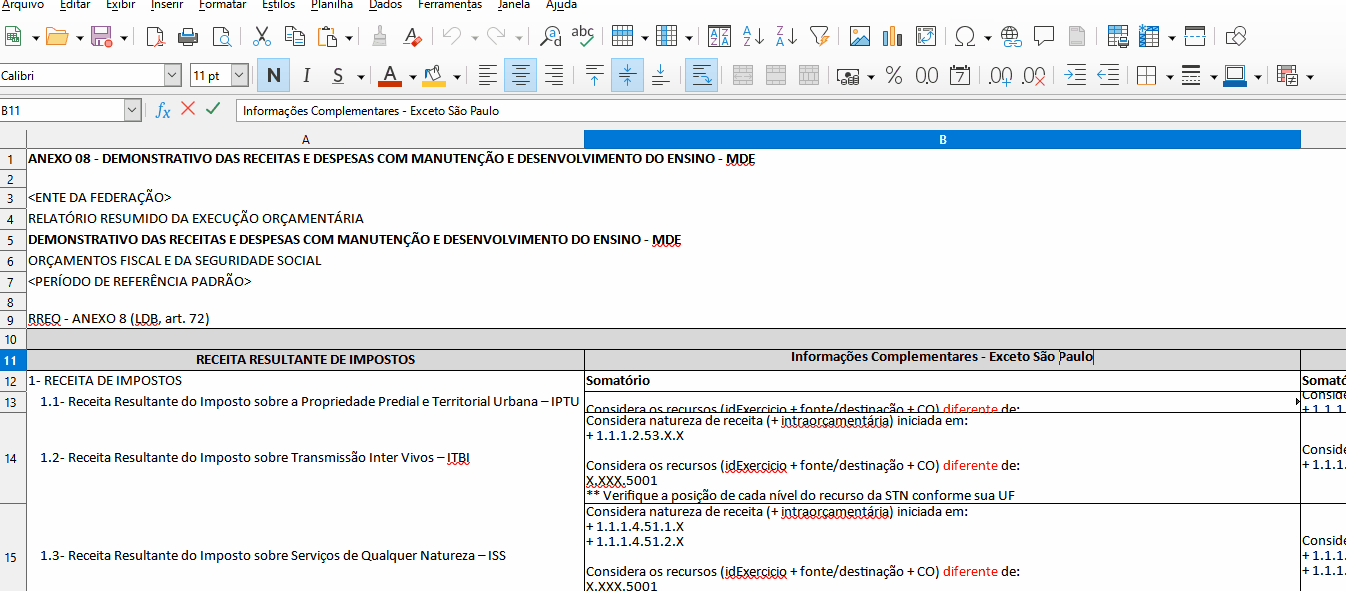
Task: Apply the yellow background color swatch
Action: tap(434, 76)
